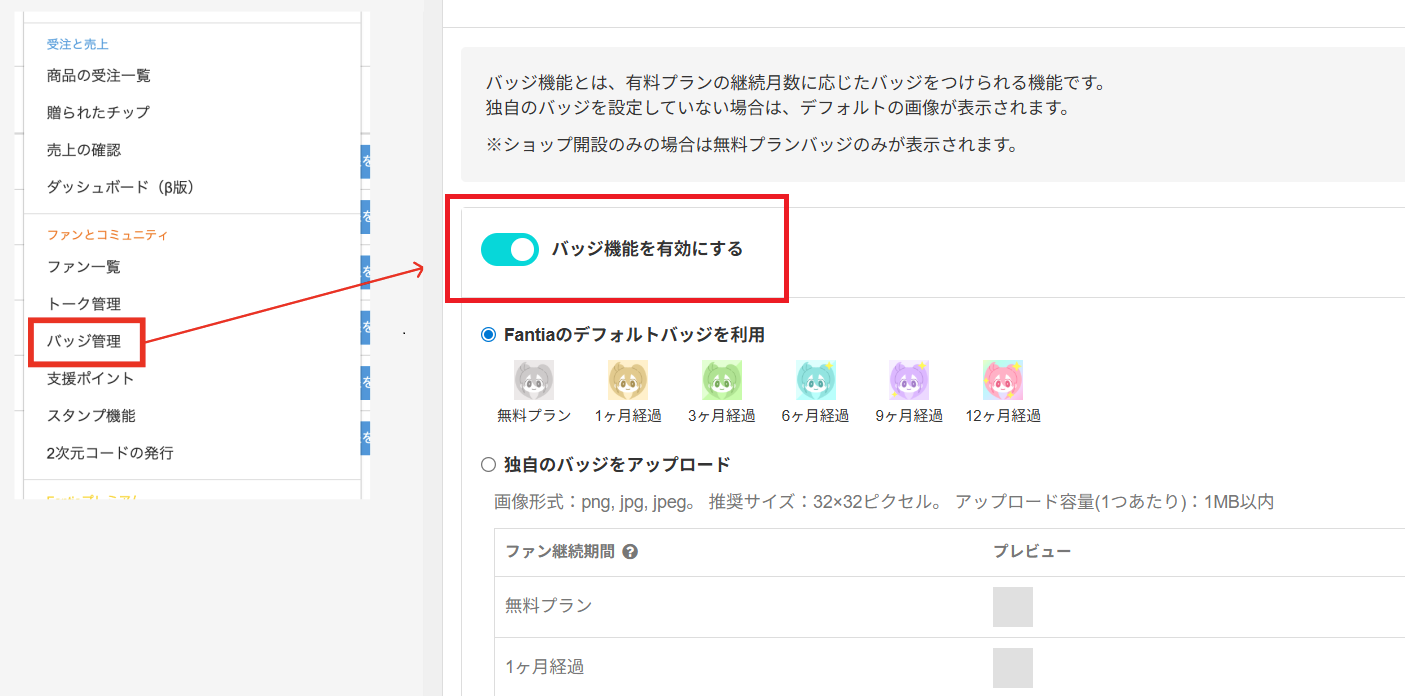Click the help icon beside ファン継続期間

(630, 552)
